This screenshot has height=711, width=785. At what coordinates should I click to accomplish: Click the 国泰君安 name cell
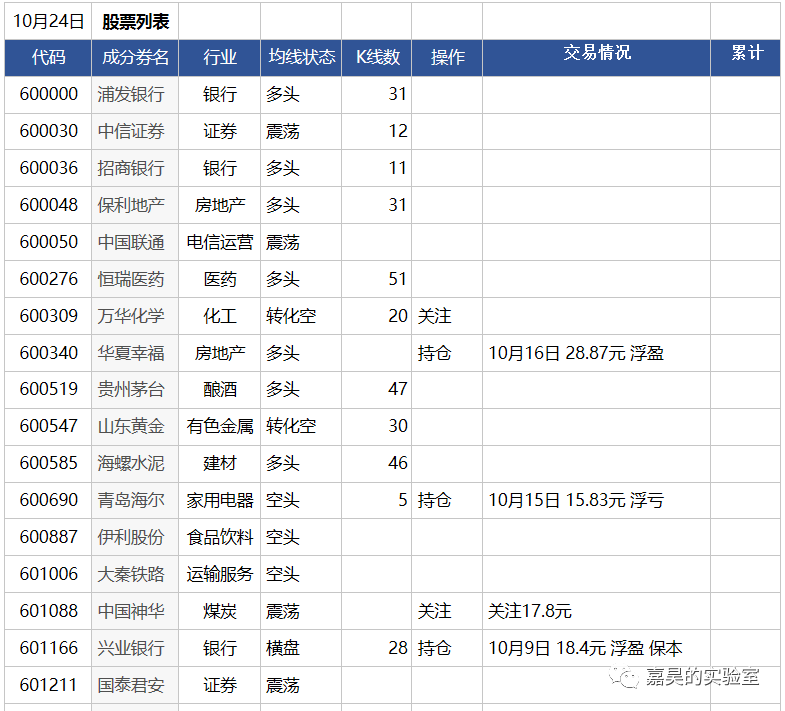coord(135,685)
